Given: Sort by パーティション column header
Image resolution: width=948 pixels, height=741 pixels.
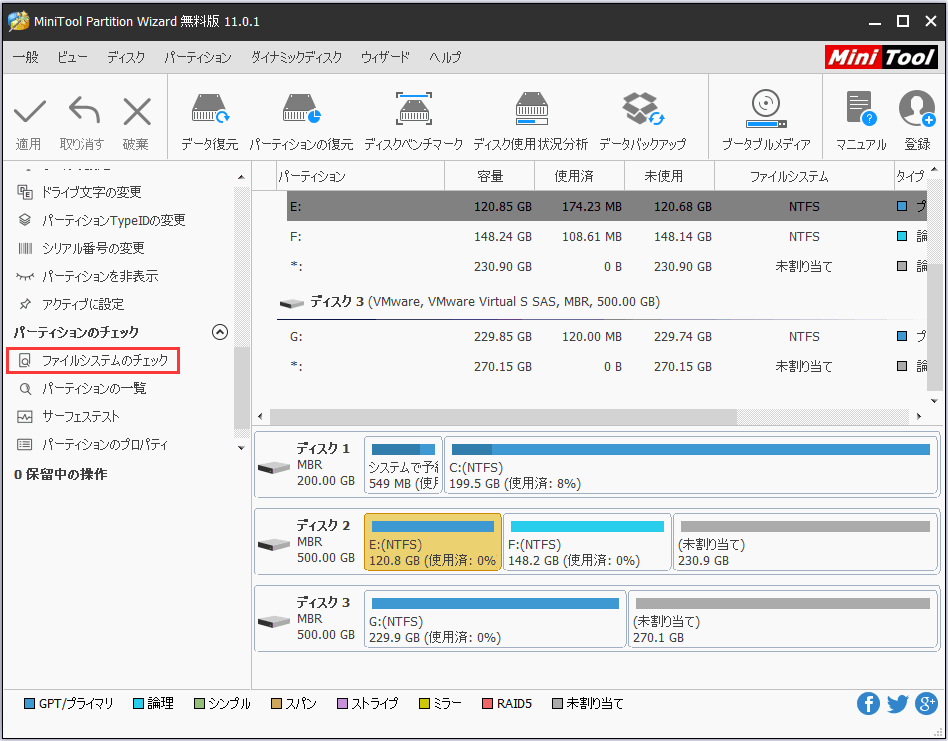Looking at the screenshot, I should pyautogui.click(x=360, y=176).
